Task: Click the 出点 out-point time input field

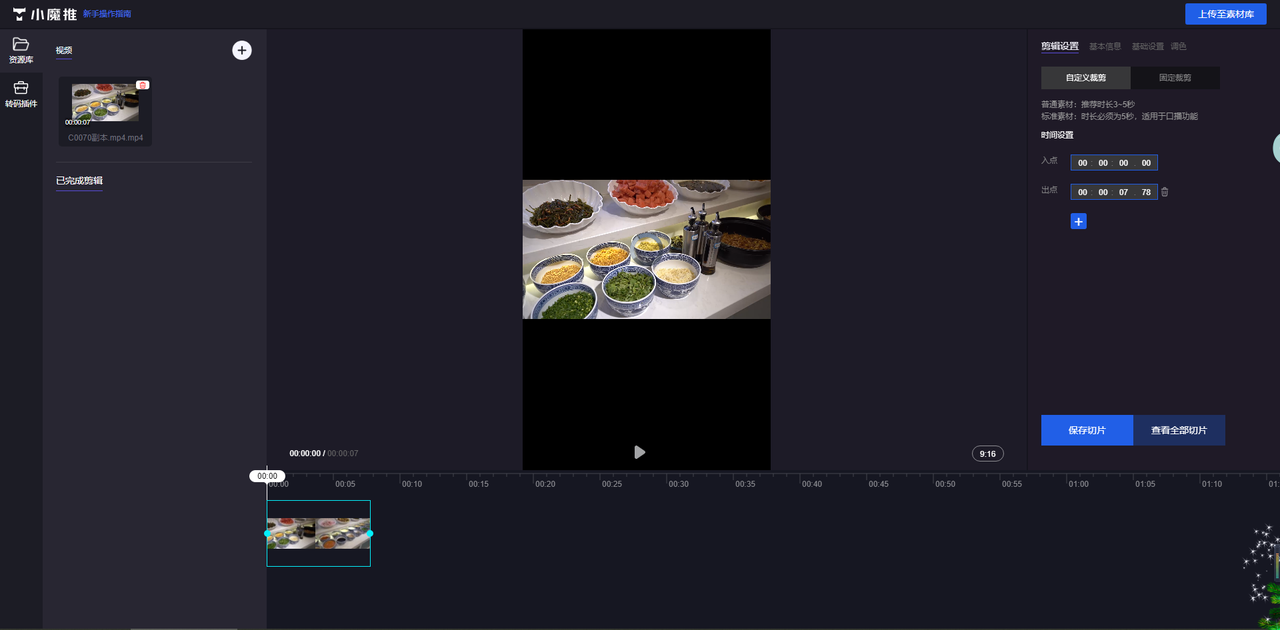Action: pyautogui.click(x=1113, y=192)
